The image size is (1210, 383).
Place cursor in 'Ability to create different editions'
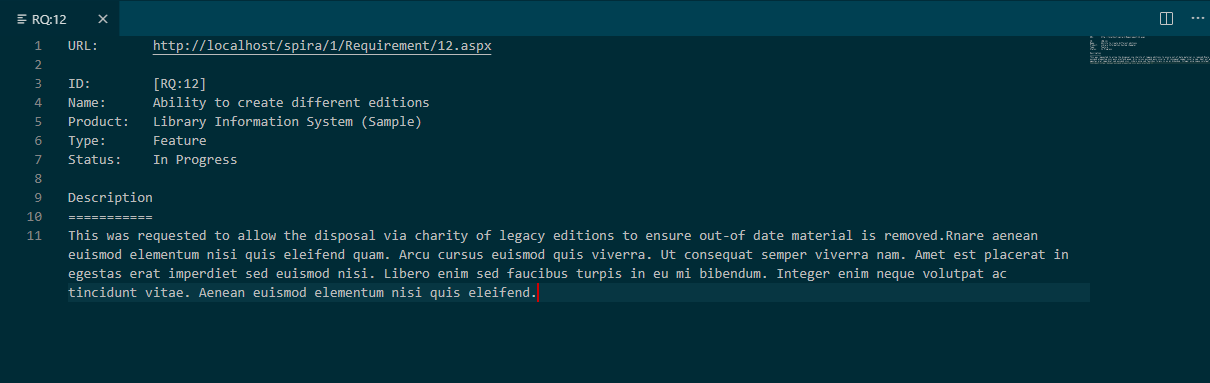pos(291,103)
